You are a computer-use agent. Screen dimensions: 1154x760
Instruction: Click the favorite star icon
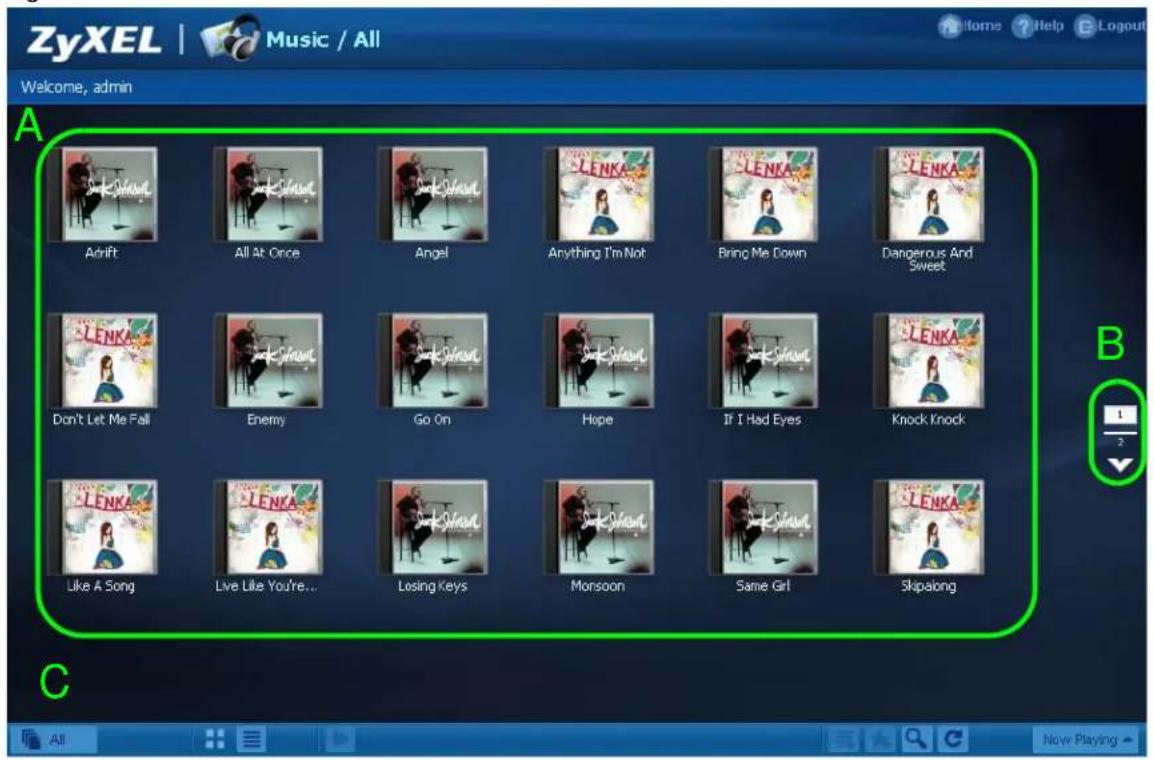[879, 739]
